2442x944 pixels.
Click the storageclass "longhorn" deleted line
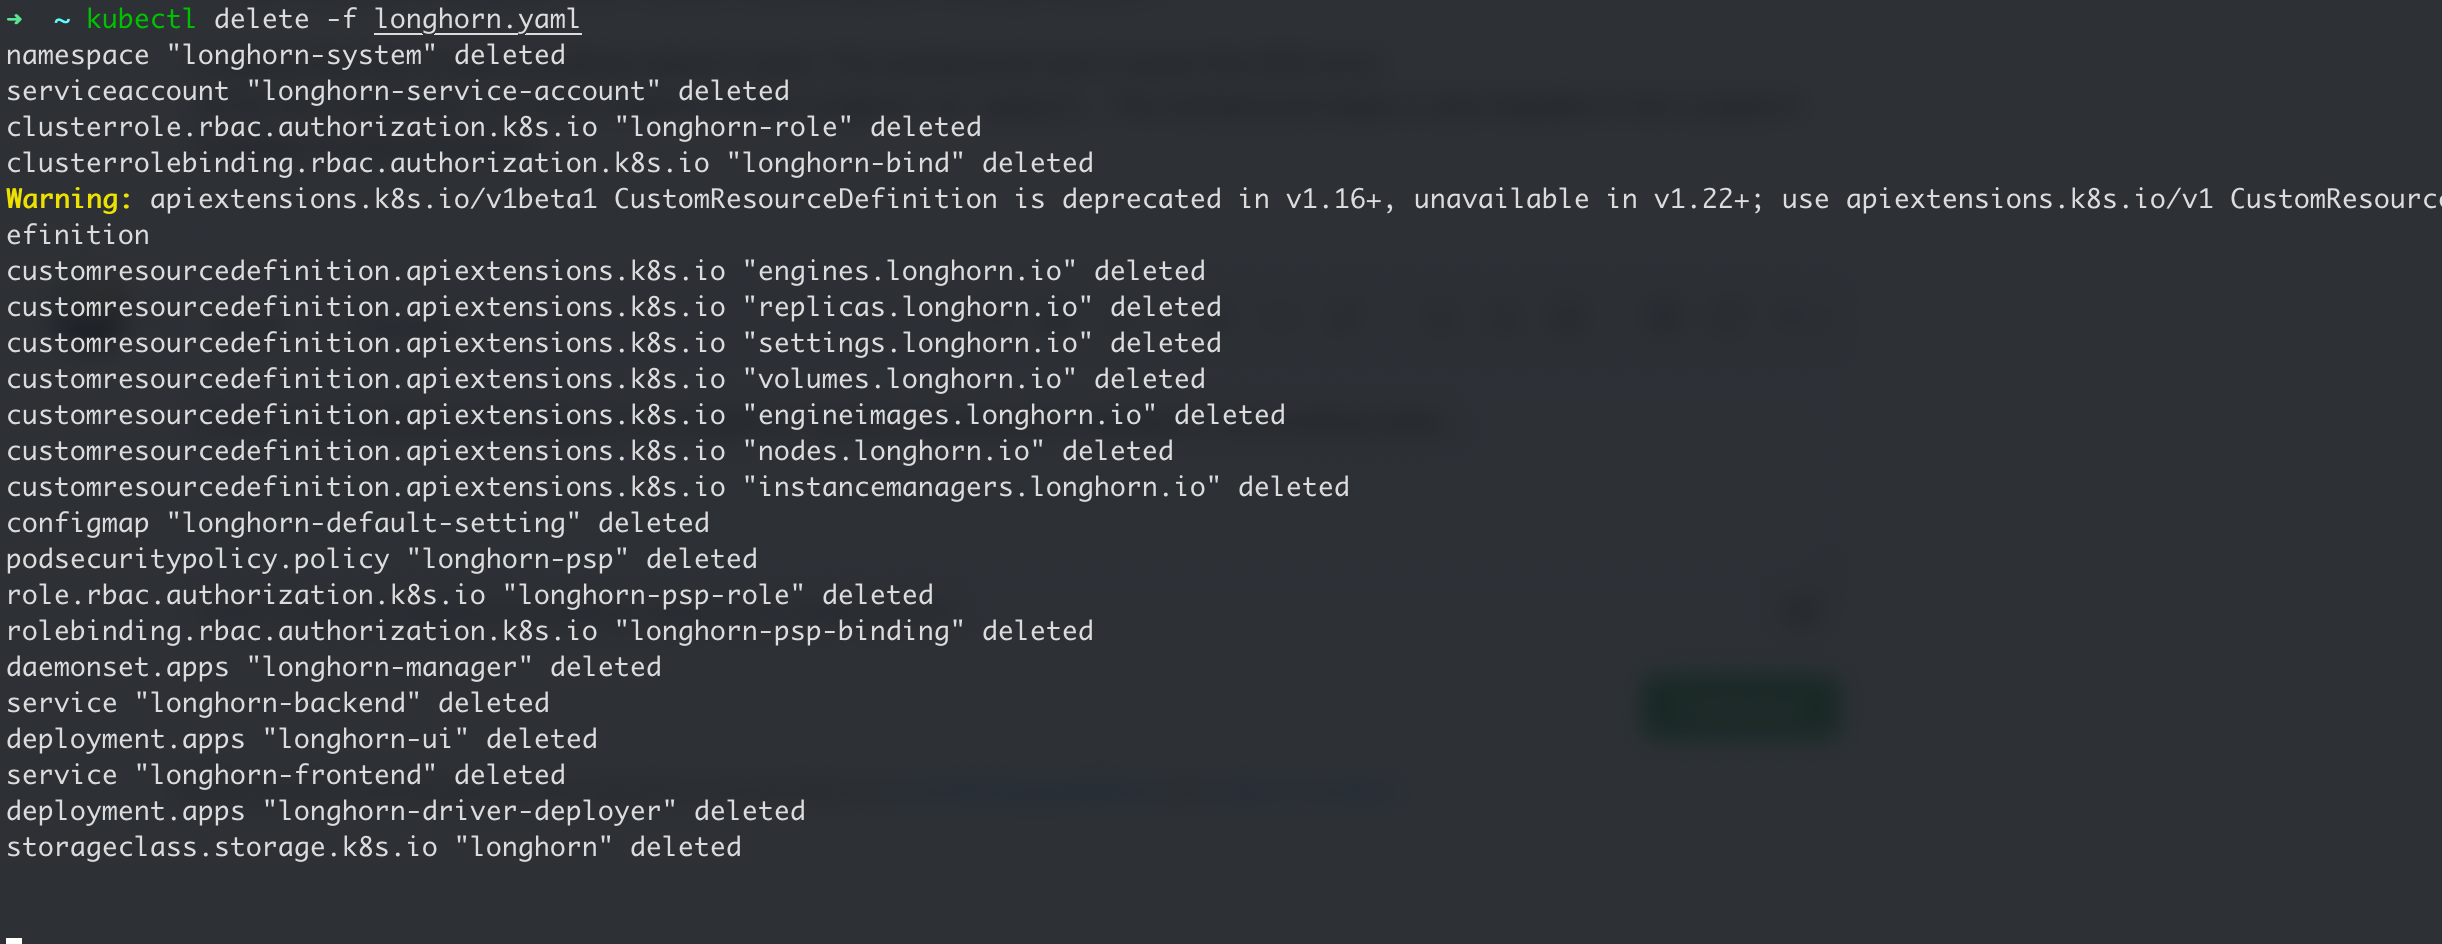[x=374, y=847]
